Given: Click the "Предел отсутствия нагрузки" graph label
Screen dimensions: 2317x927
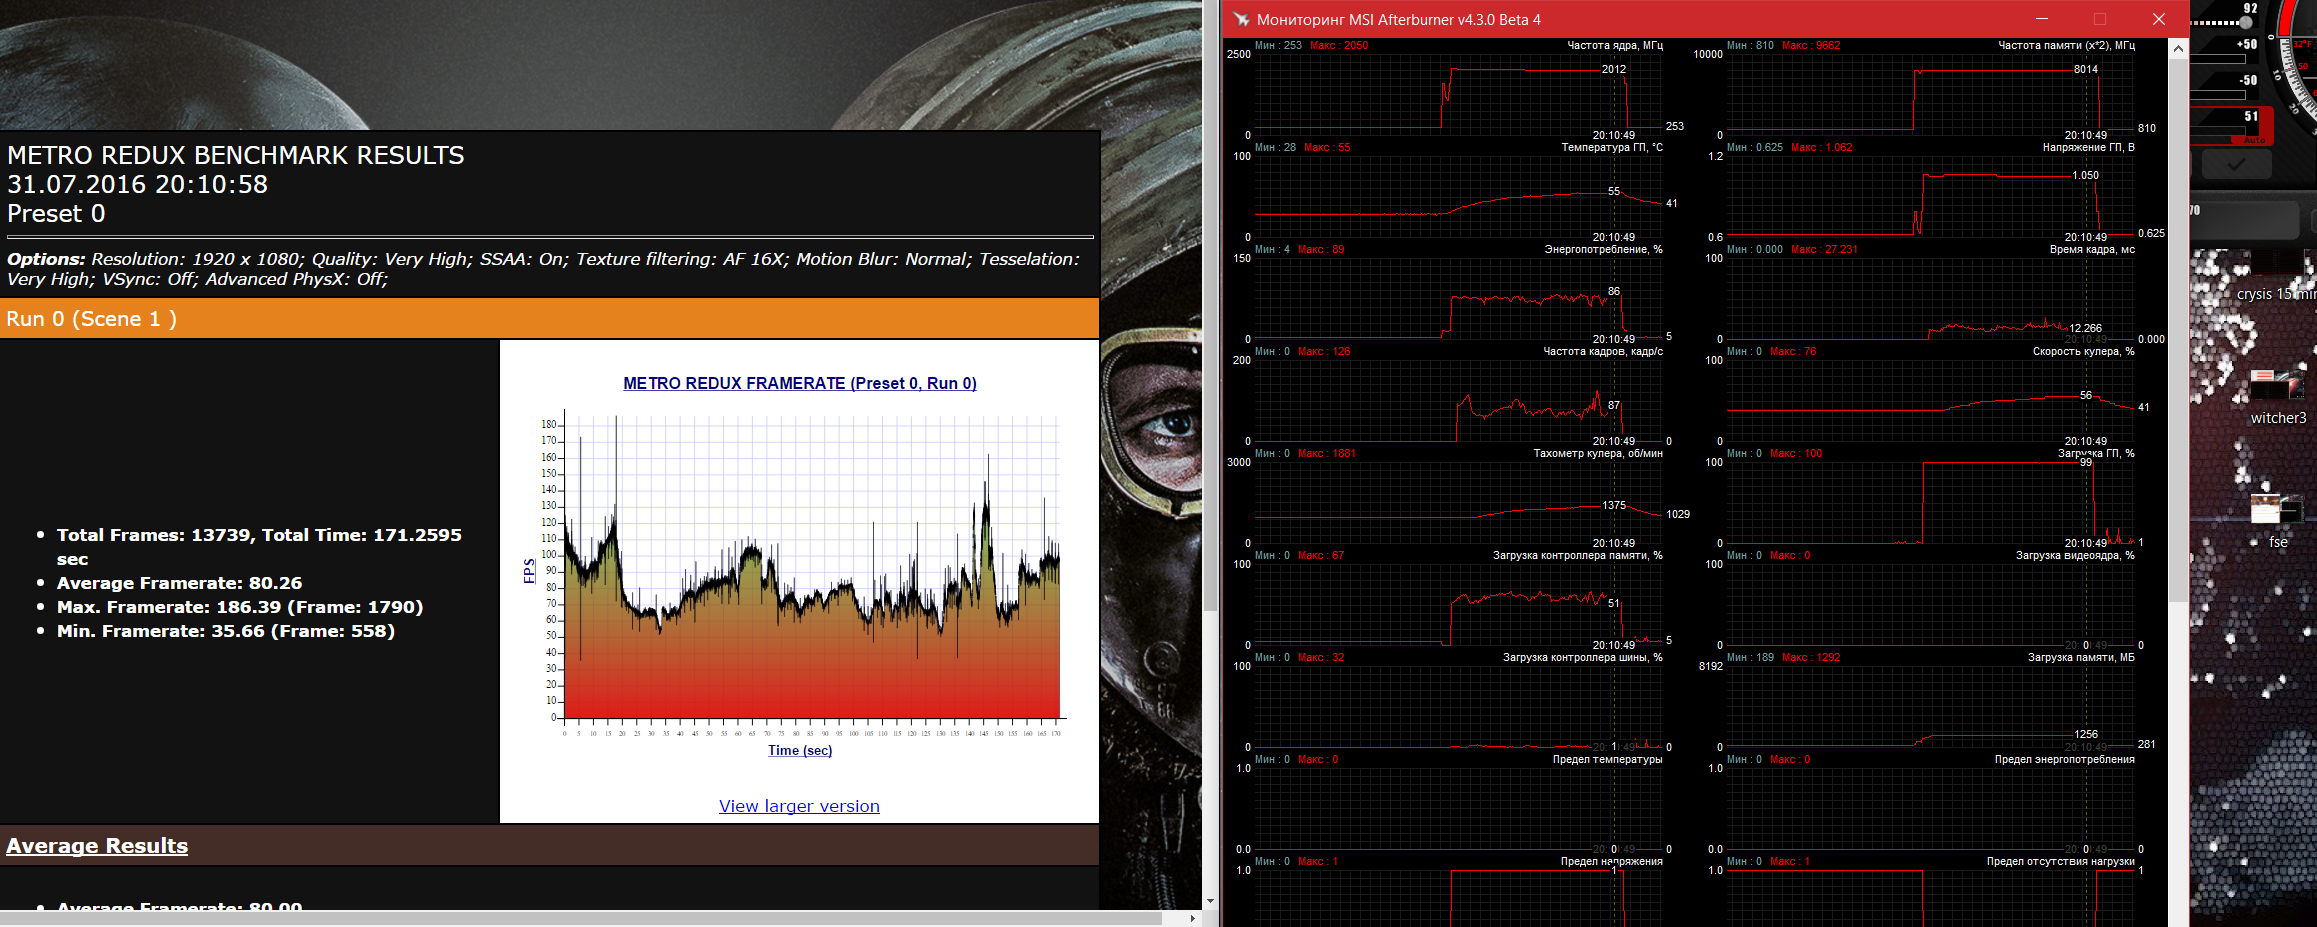Looking at the screenshot, I should [x=2060, y=861].
